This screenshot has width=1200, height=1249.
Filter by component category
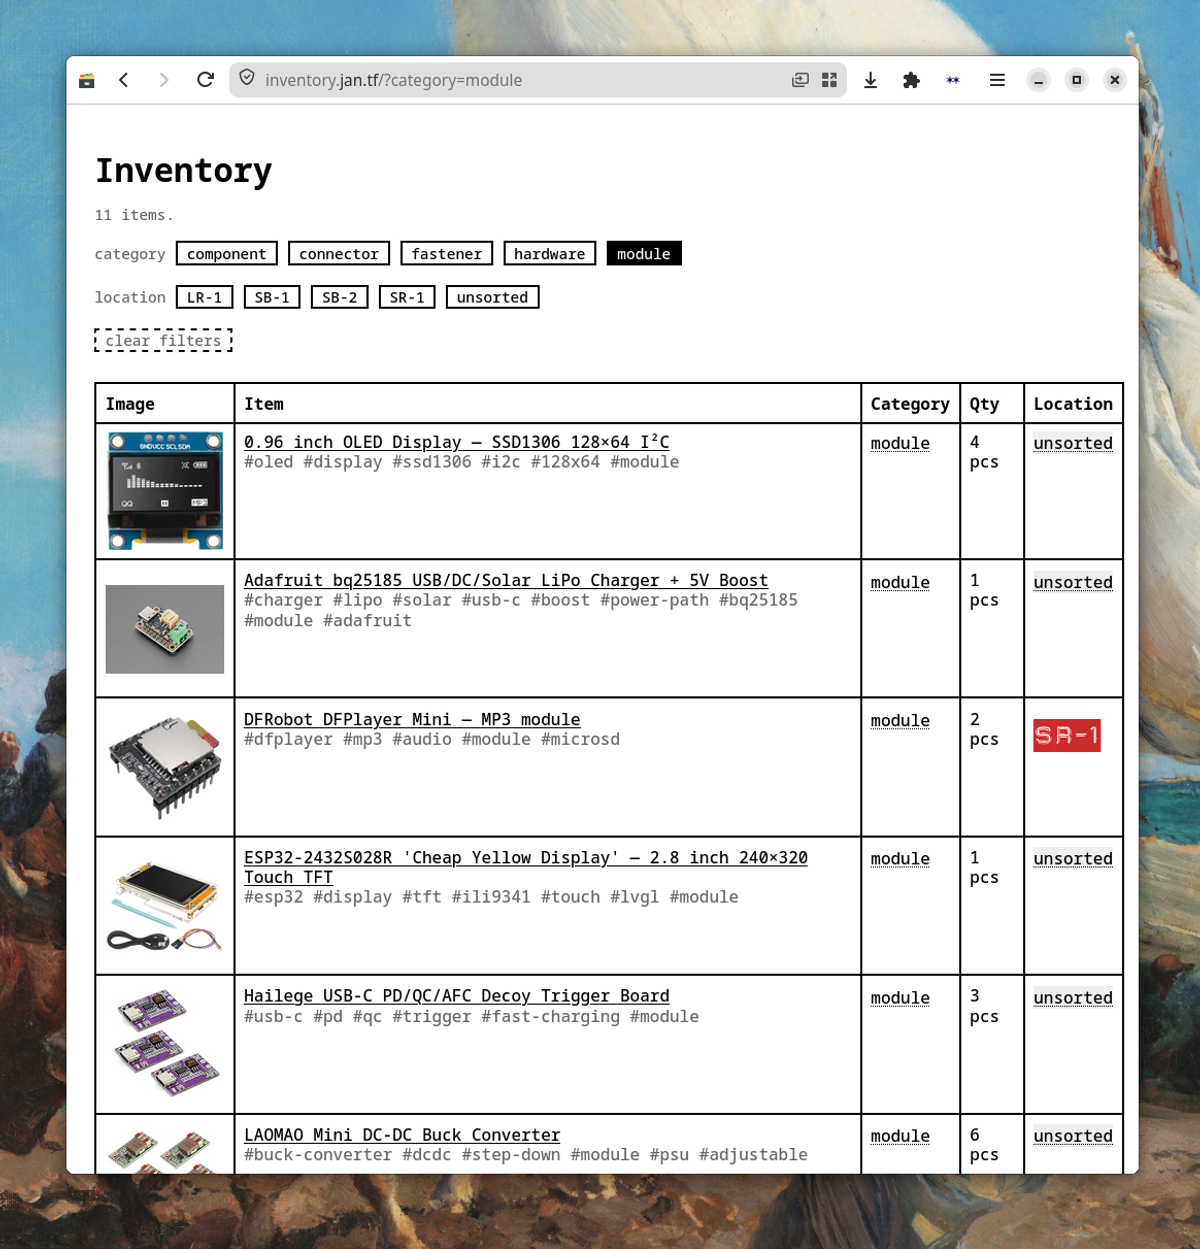click(227, 254)
